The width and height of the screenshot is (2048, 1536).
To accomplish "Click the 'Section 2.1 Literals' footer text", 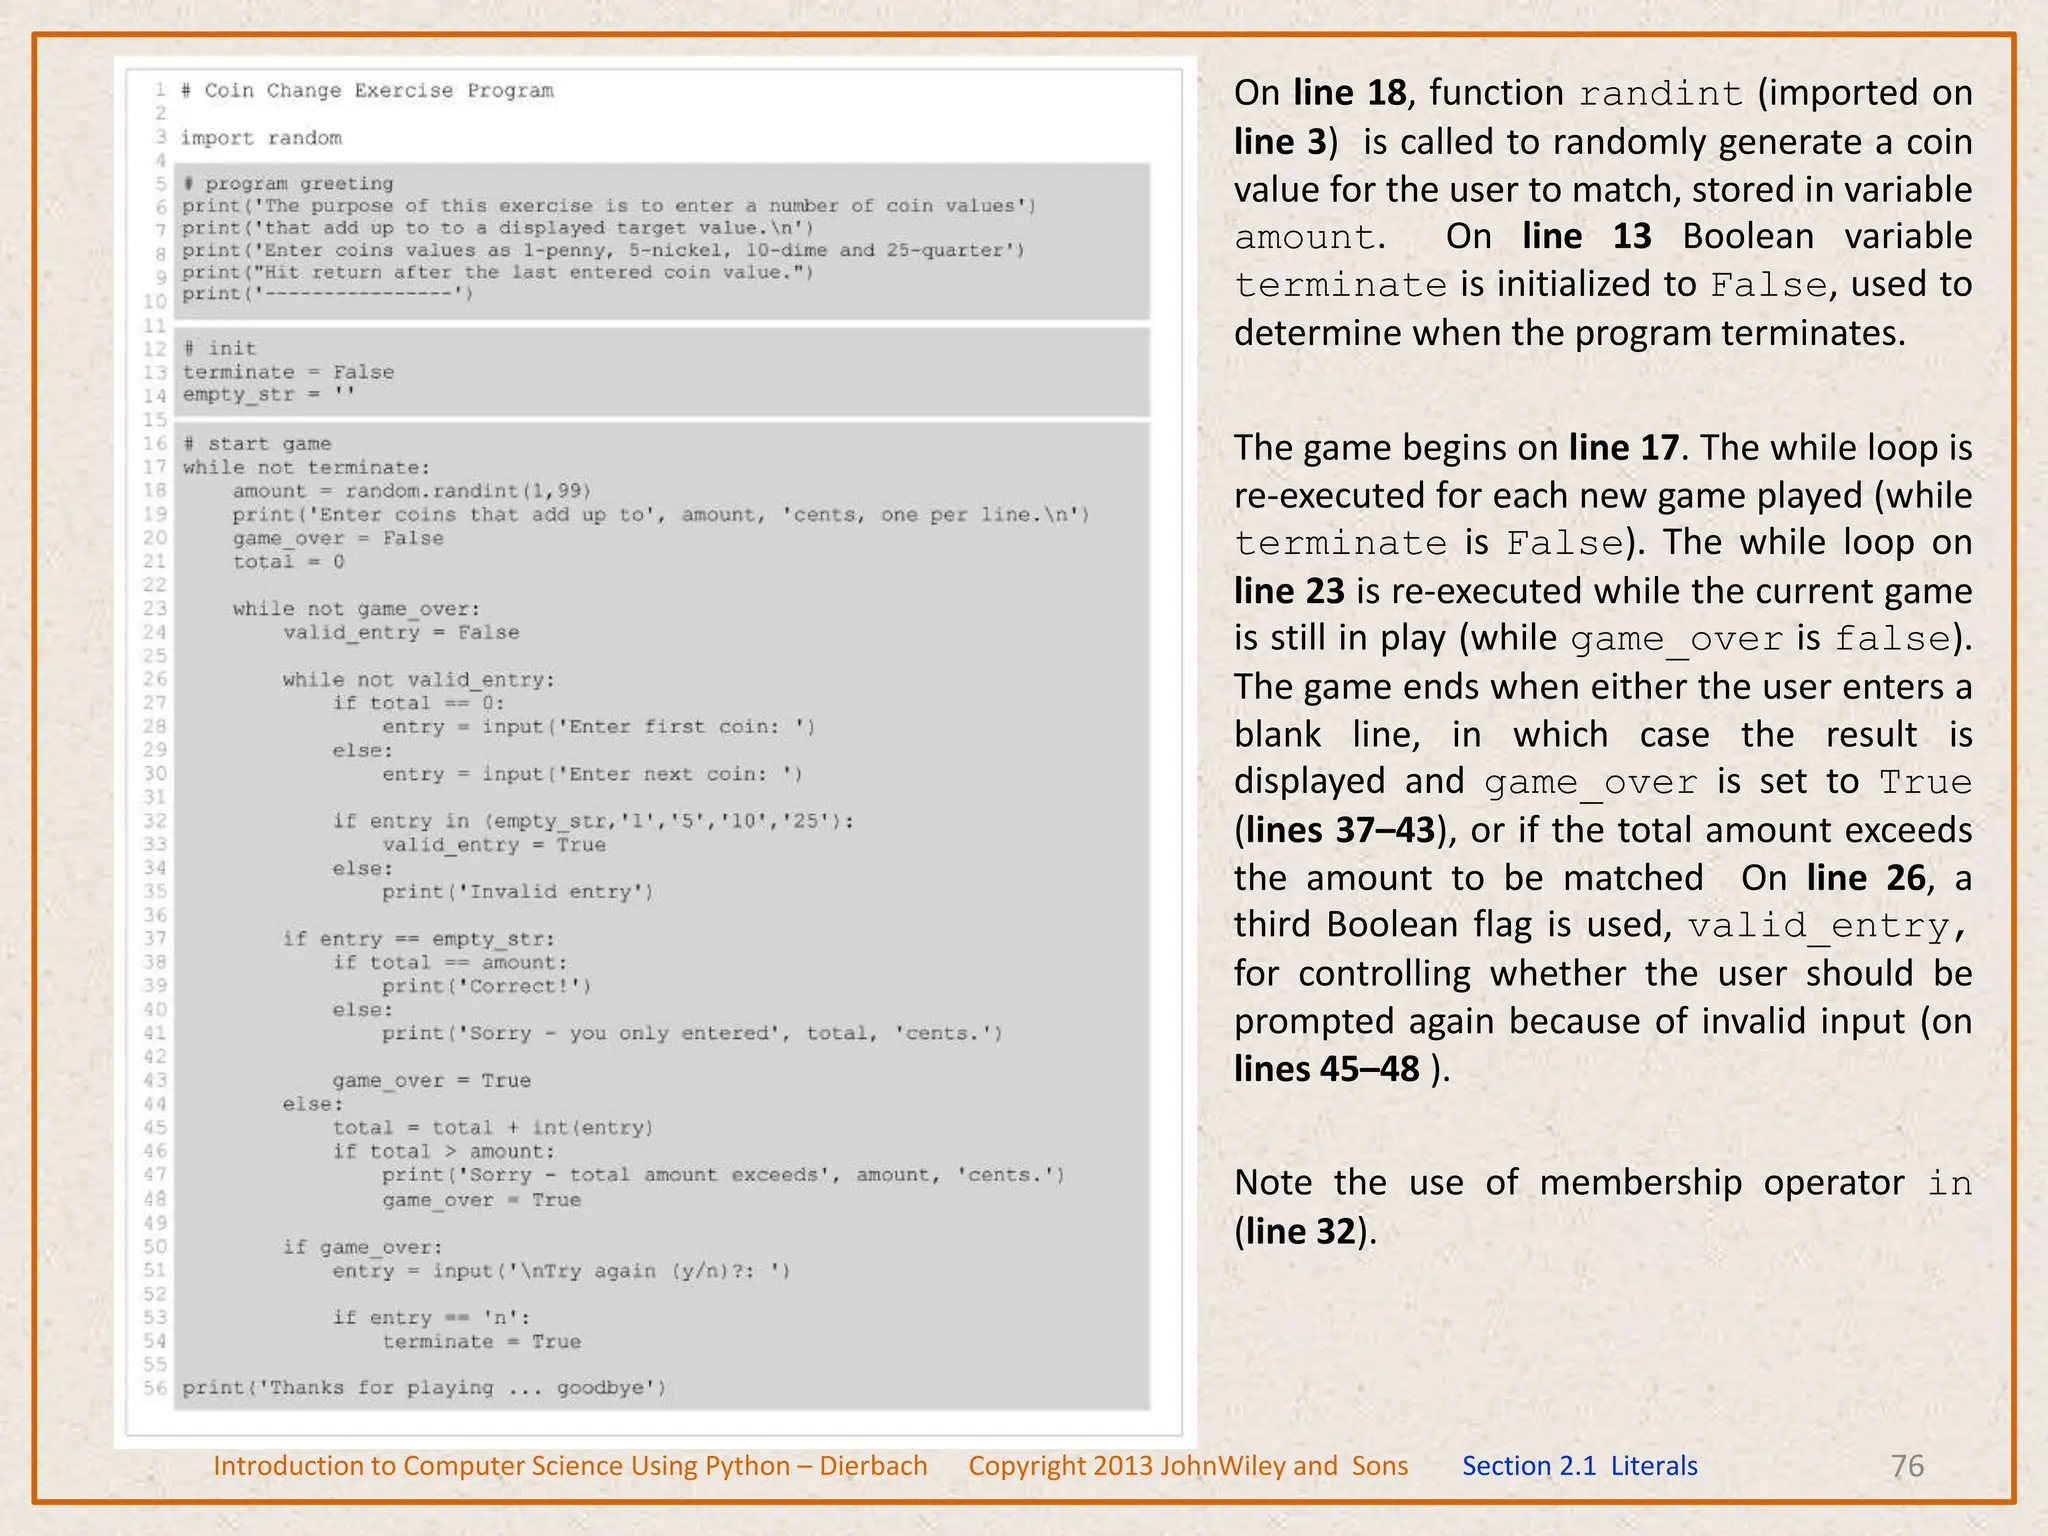I will pyautogui.click(x=1580, y=1466).
